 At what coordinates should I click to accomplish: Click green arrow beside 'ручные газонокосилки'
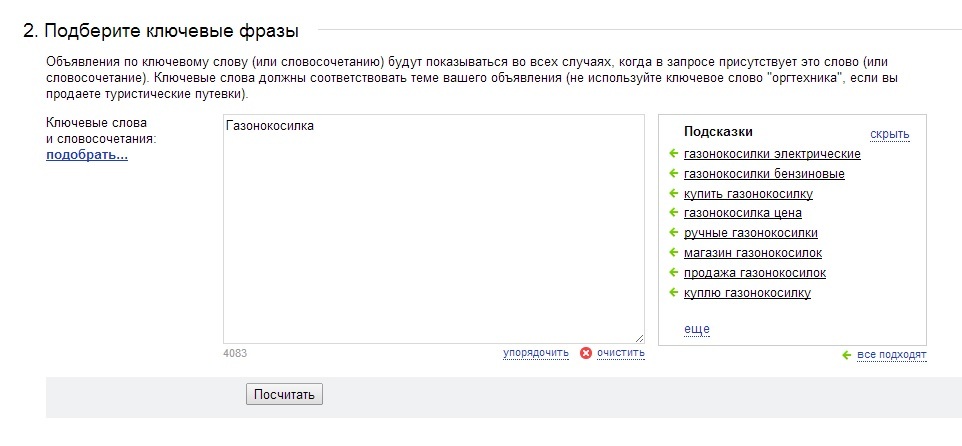point(673,233)
